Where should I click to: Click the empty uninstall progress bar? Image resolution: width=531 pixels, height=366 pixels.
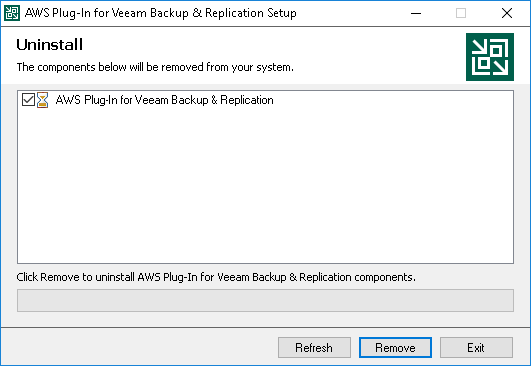(266, 300)
